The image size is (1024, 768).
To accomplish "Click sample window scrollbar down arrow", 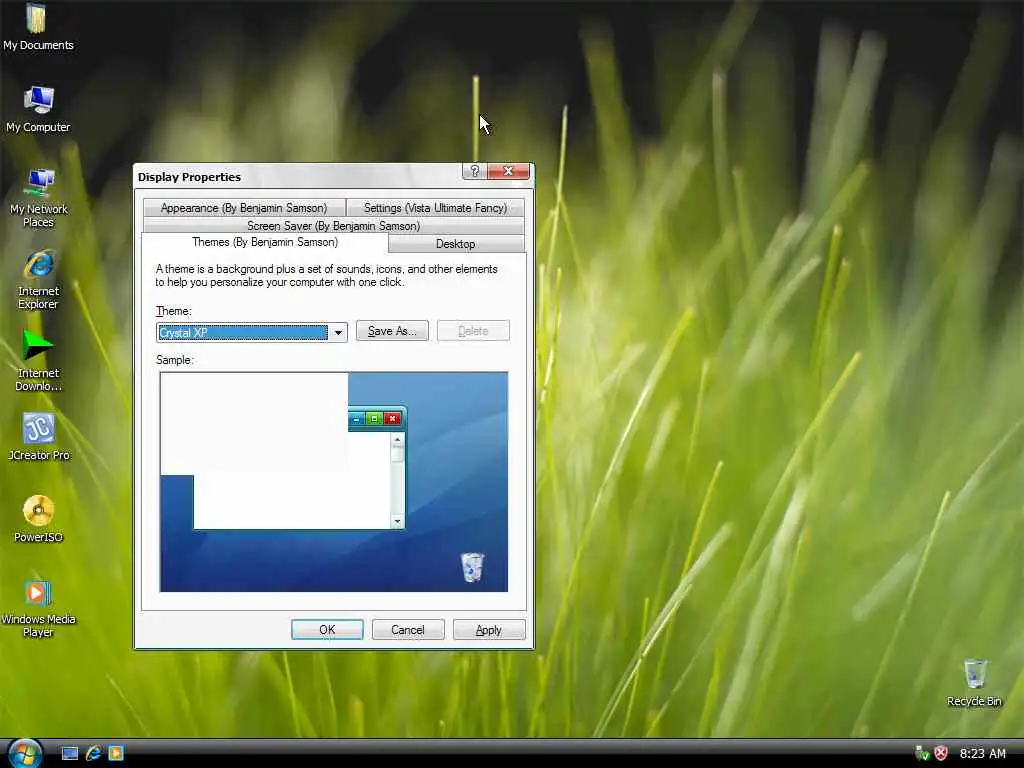I will point(397,521).
